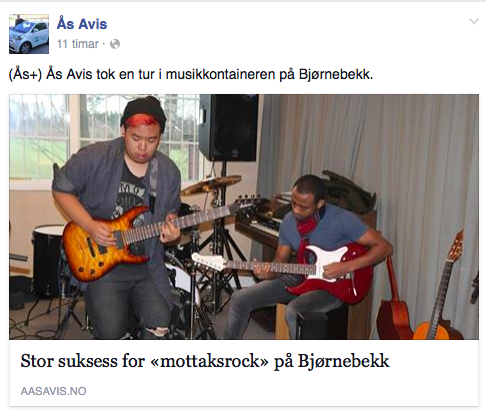The height and width of the screenshot is (412, 486).
Task: Click the black loudspeaker on the stand
Action: 229,127
